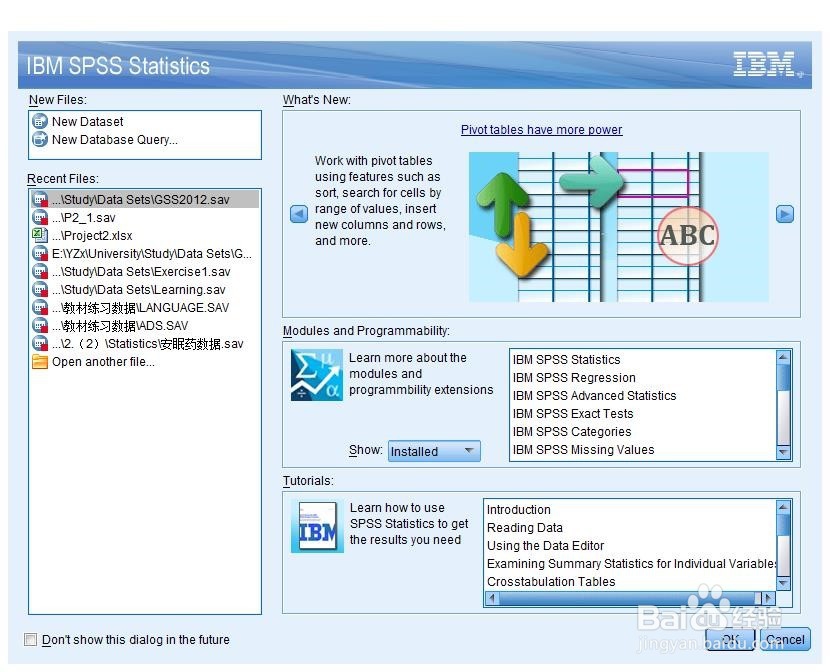Click tutorials horizontal scroll left arrow
Screen dimensions: 830x672
492,598
